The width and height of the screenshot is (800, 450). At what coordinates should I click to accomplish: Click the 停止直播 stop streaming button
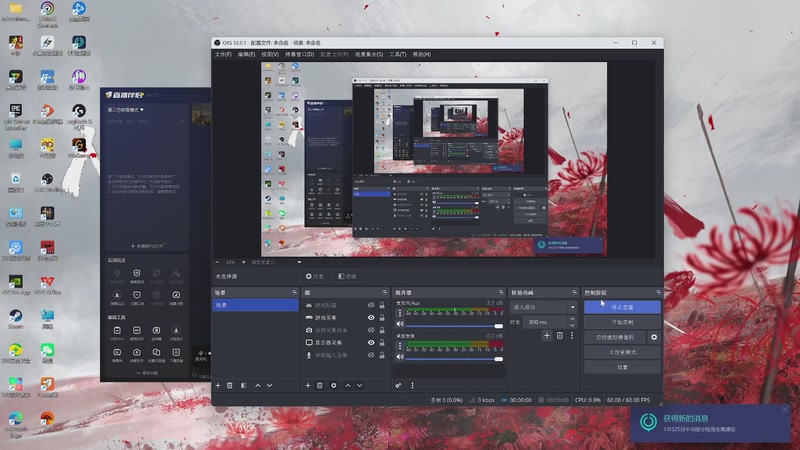click(x=622, y=307)
